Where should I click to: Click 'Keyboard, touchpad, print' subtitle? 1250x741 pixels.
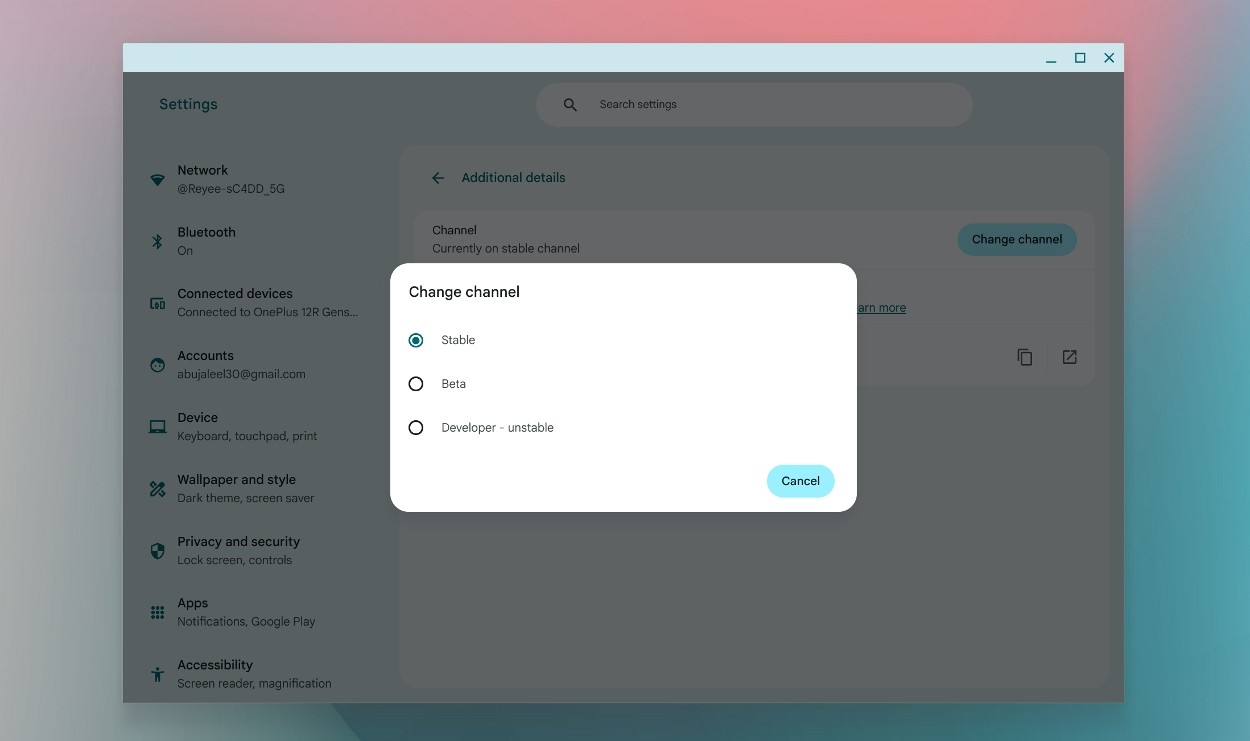point(247,437)
